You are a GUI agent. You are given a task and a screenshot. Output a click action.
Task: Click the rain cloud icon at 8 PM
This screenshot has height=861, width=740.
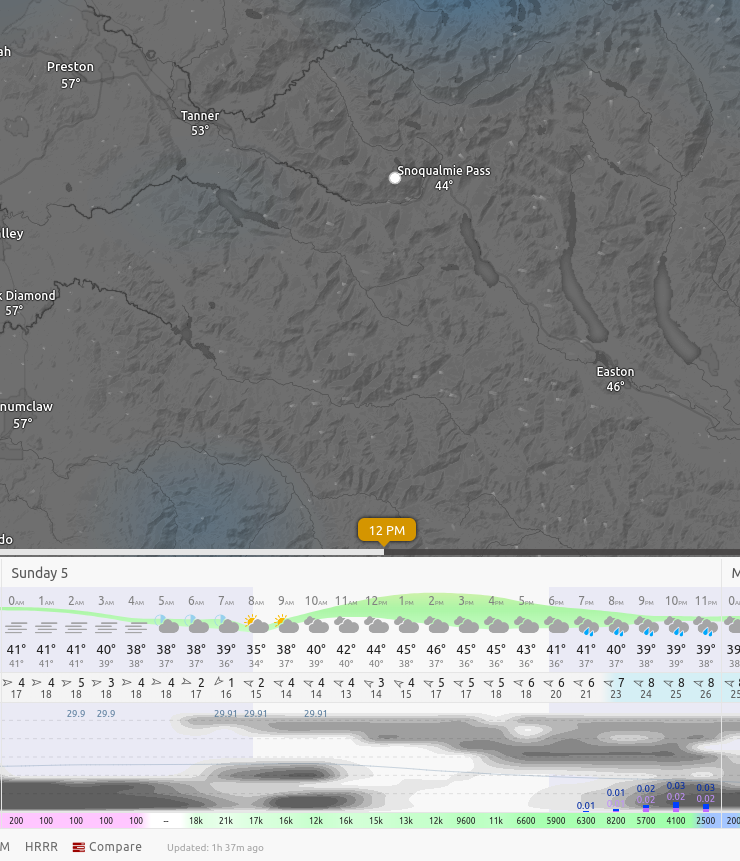point(616,626)
